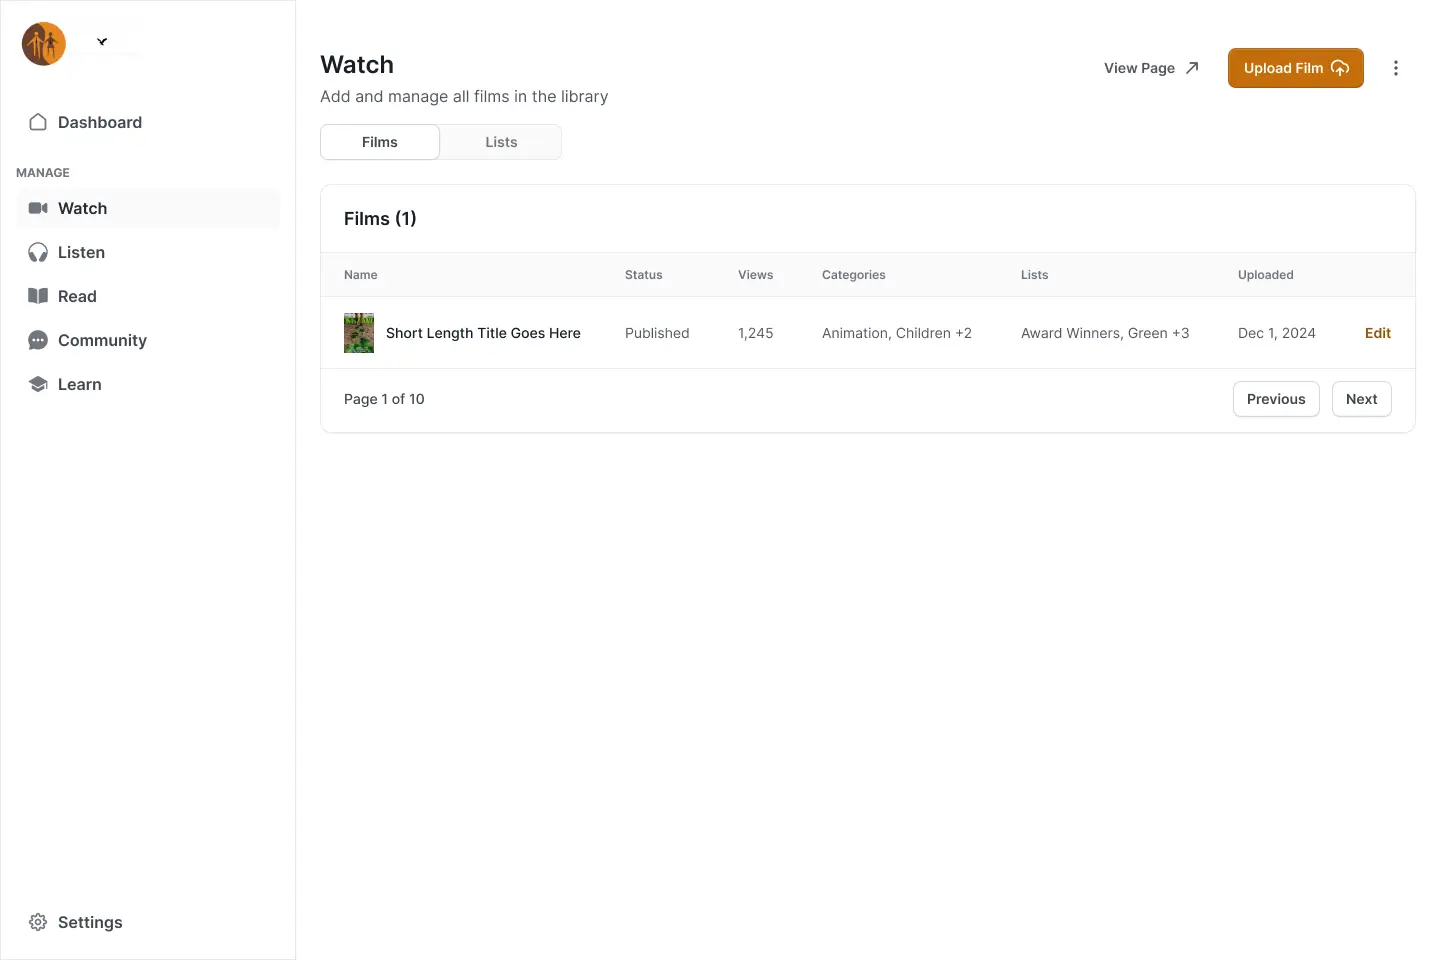
Task: Click the film thumbnail image
Action: (359, 333)
